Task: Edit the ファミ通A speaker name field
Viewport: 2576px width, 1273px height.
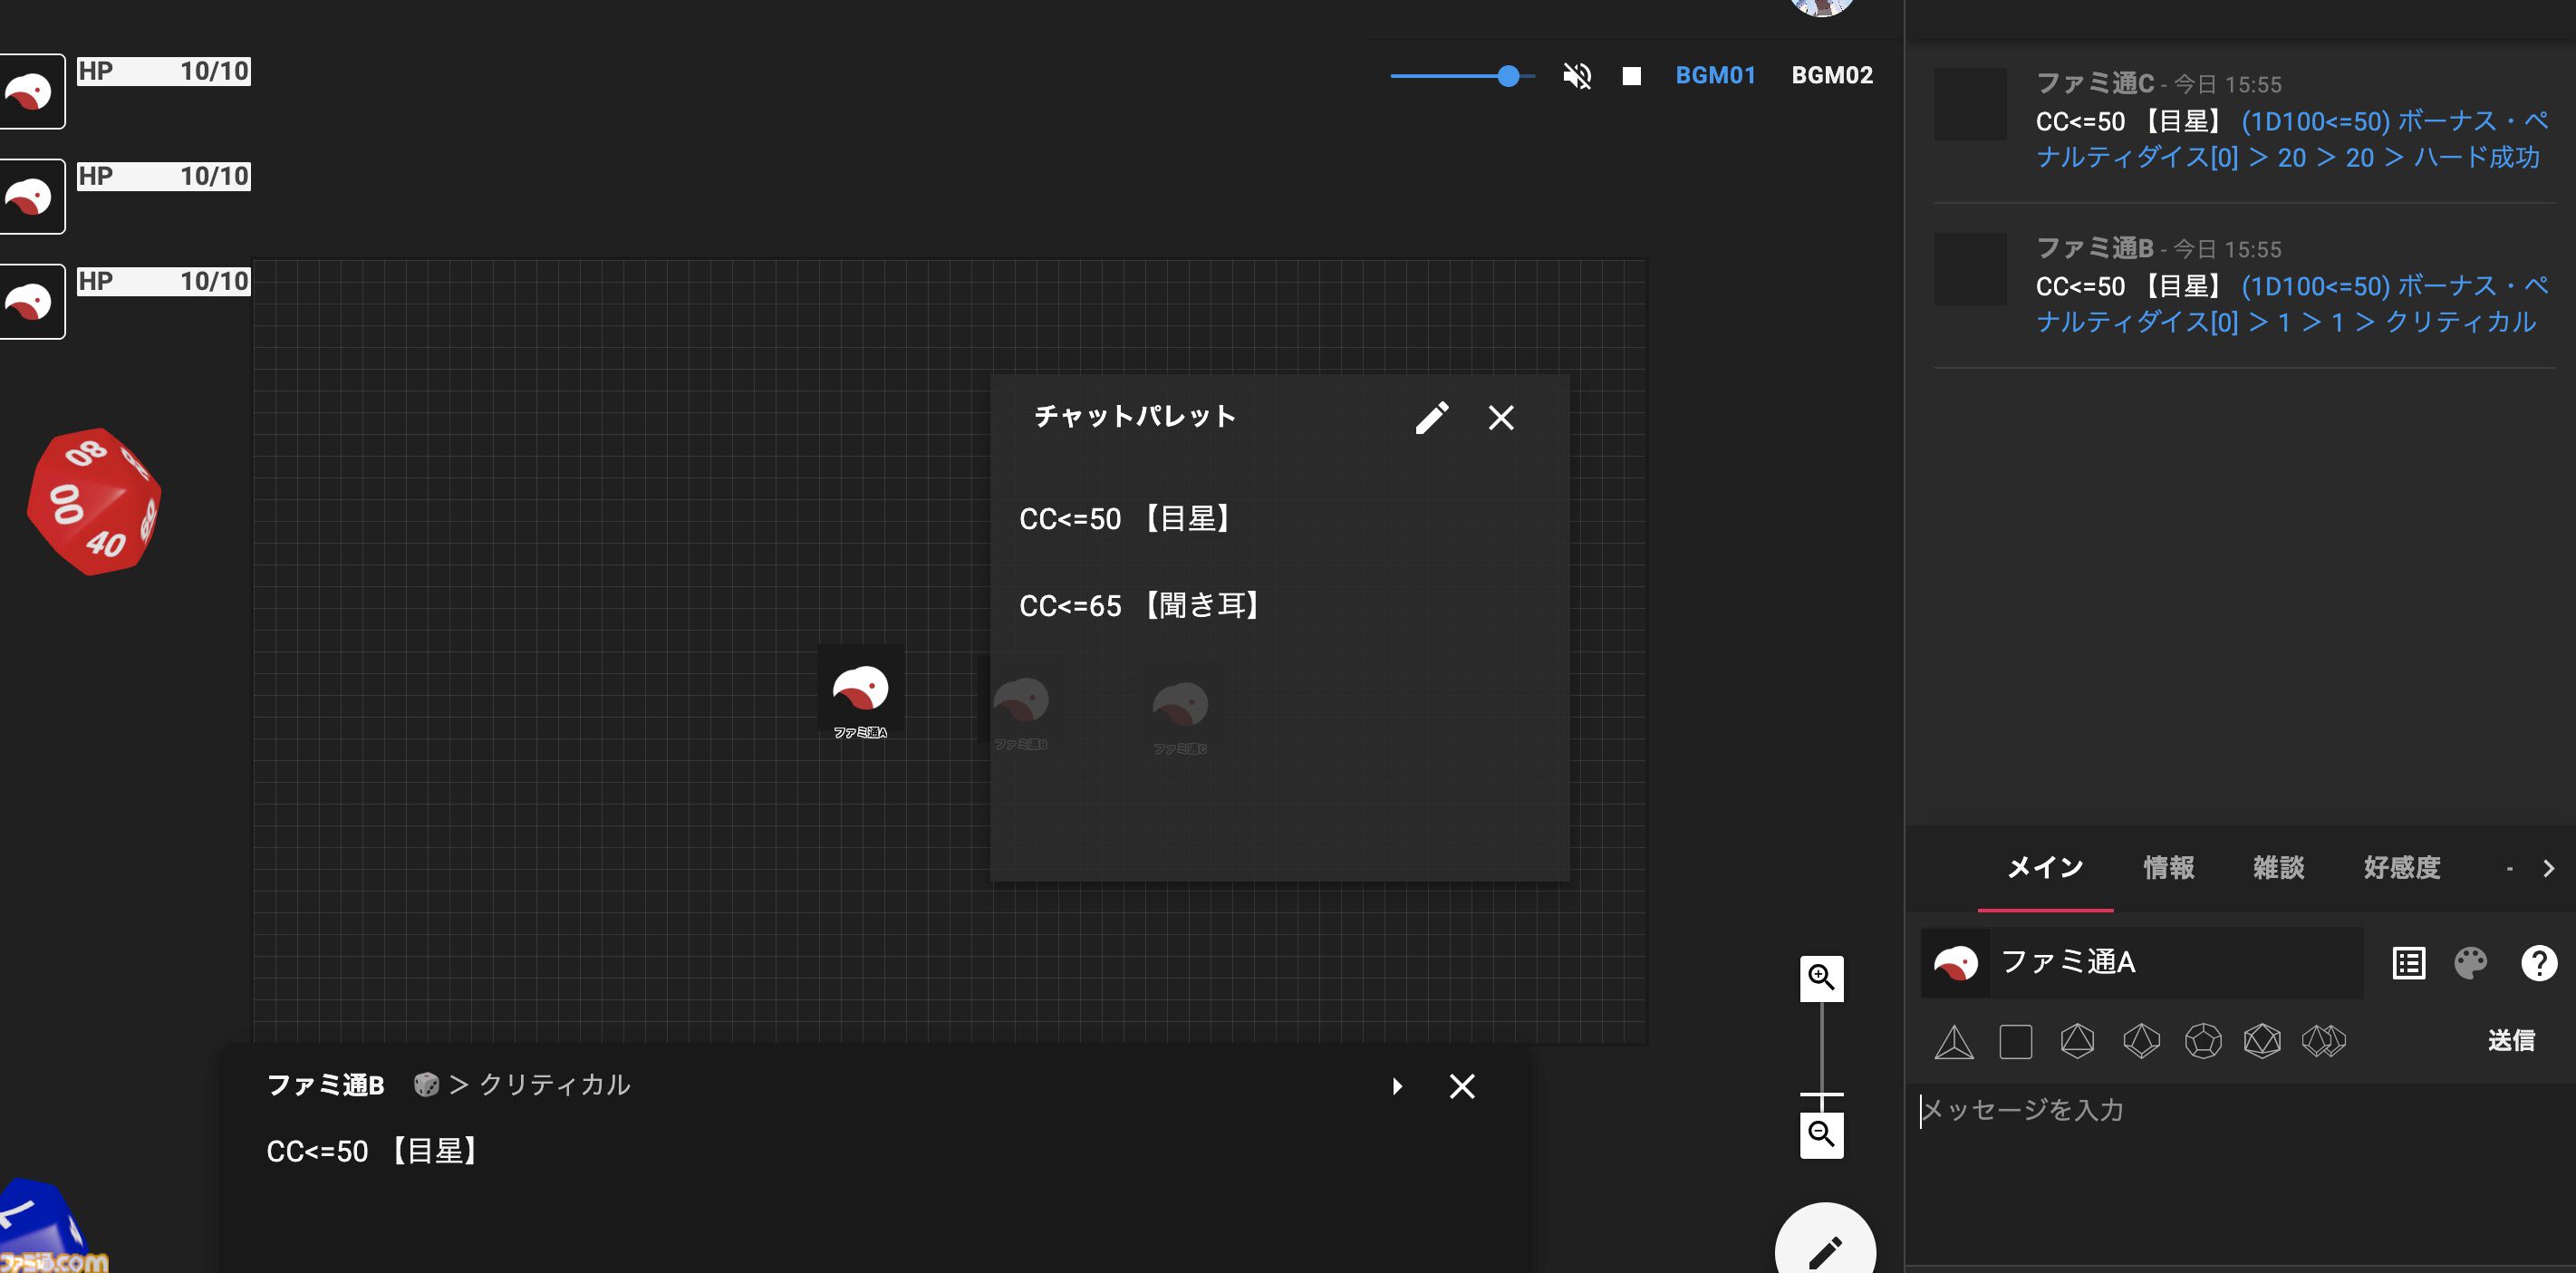Action: [x=2176, y=963]
